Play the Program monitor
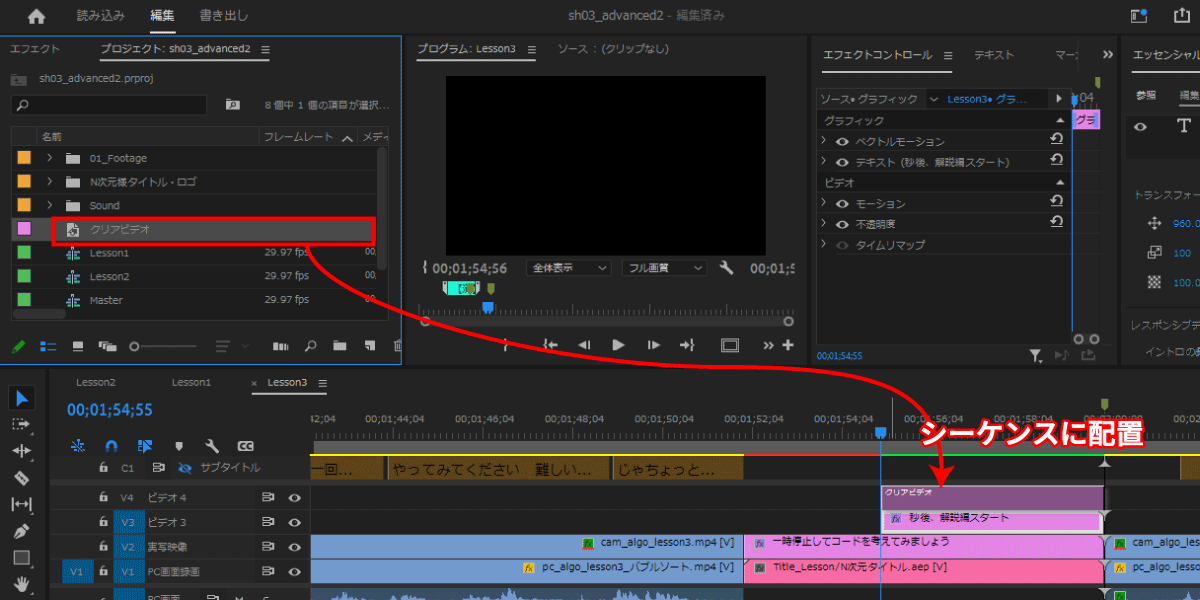Viewport: 1200px width, 600px height. pyautogui.click(x=618, y=345)
